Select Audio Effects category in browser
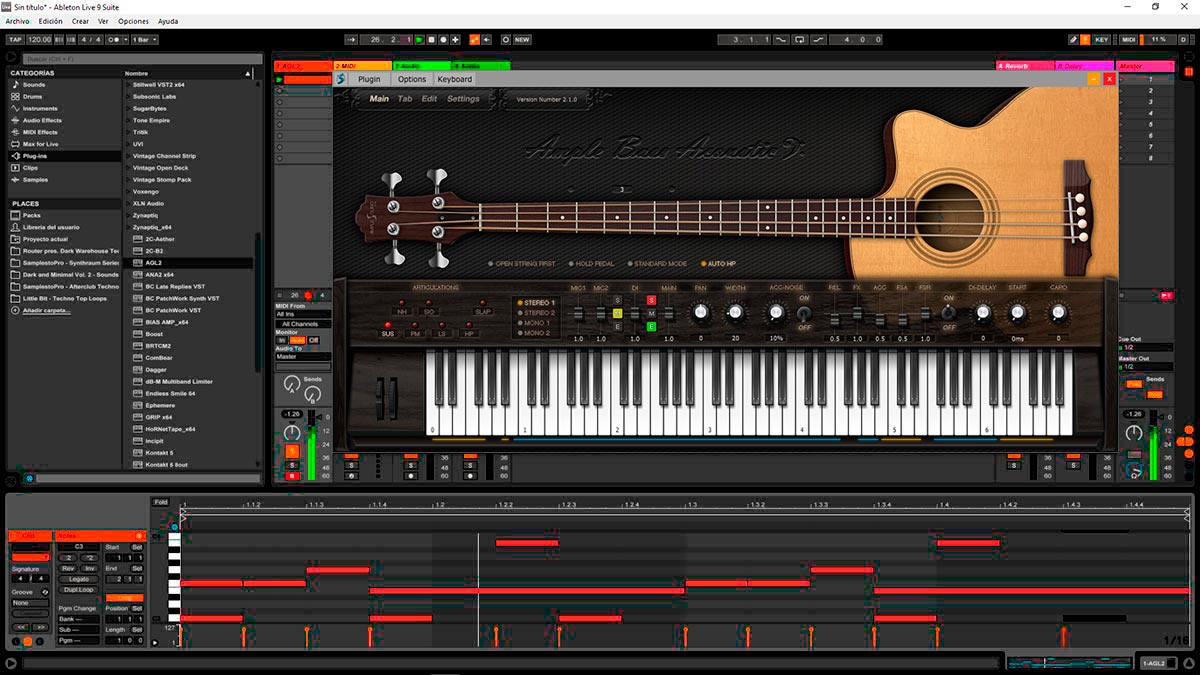This screenshot has width=1200, height=675. coord(42,120)
